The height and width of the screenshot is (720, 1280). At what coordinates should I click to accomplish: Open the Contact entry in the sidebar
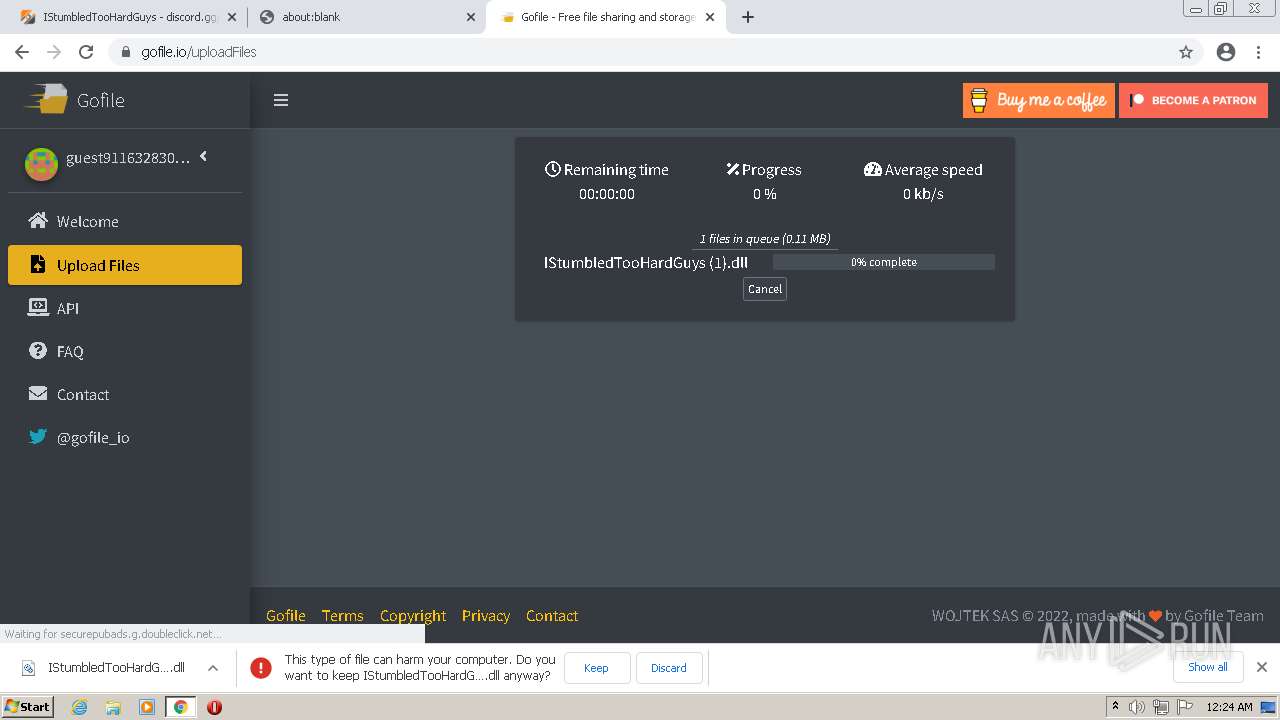(x=125, y=394)
